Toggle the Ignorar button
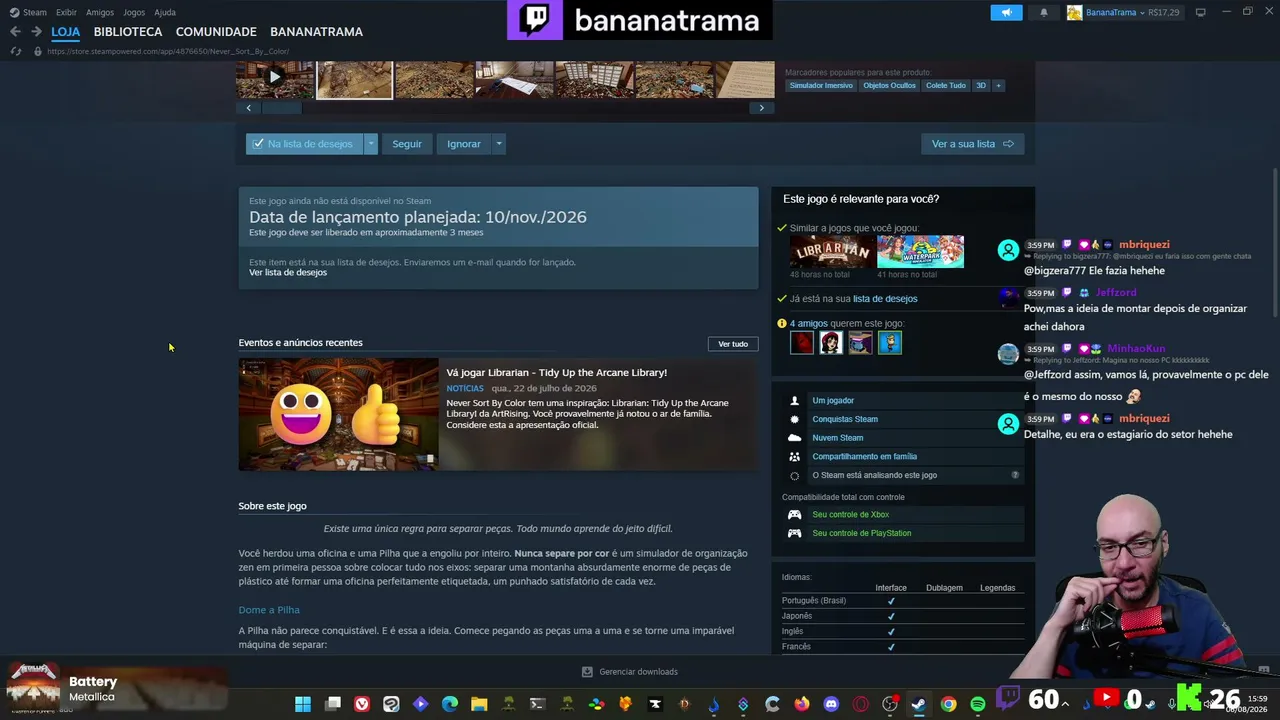1280x720 pixels. [x=464, y=144]
